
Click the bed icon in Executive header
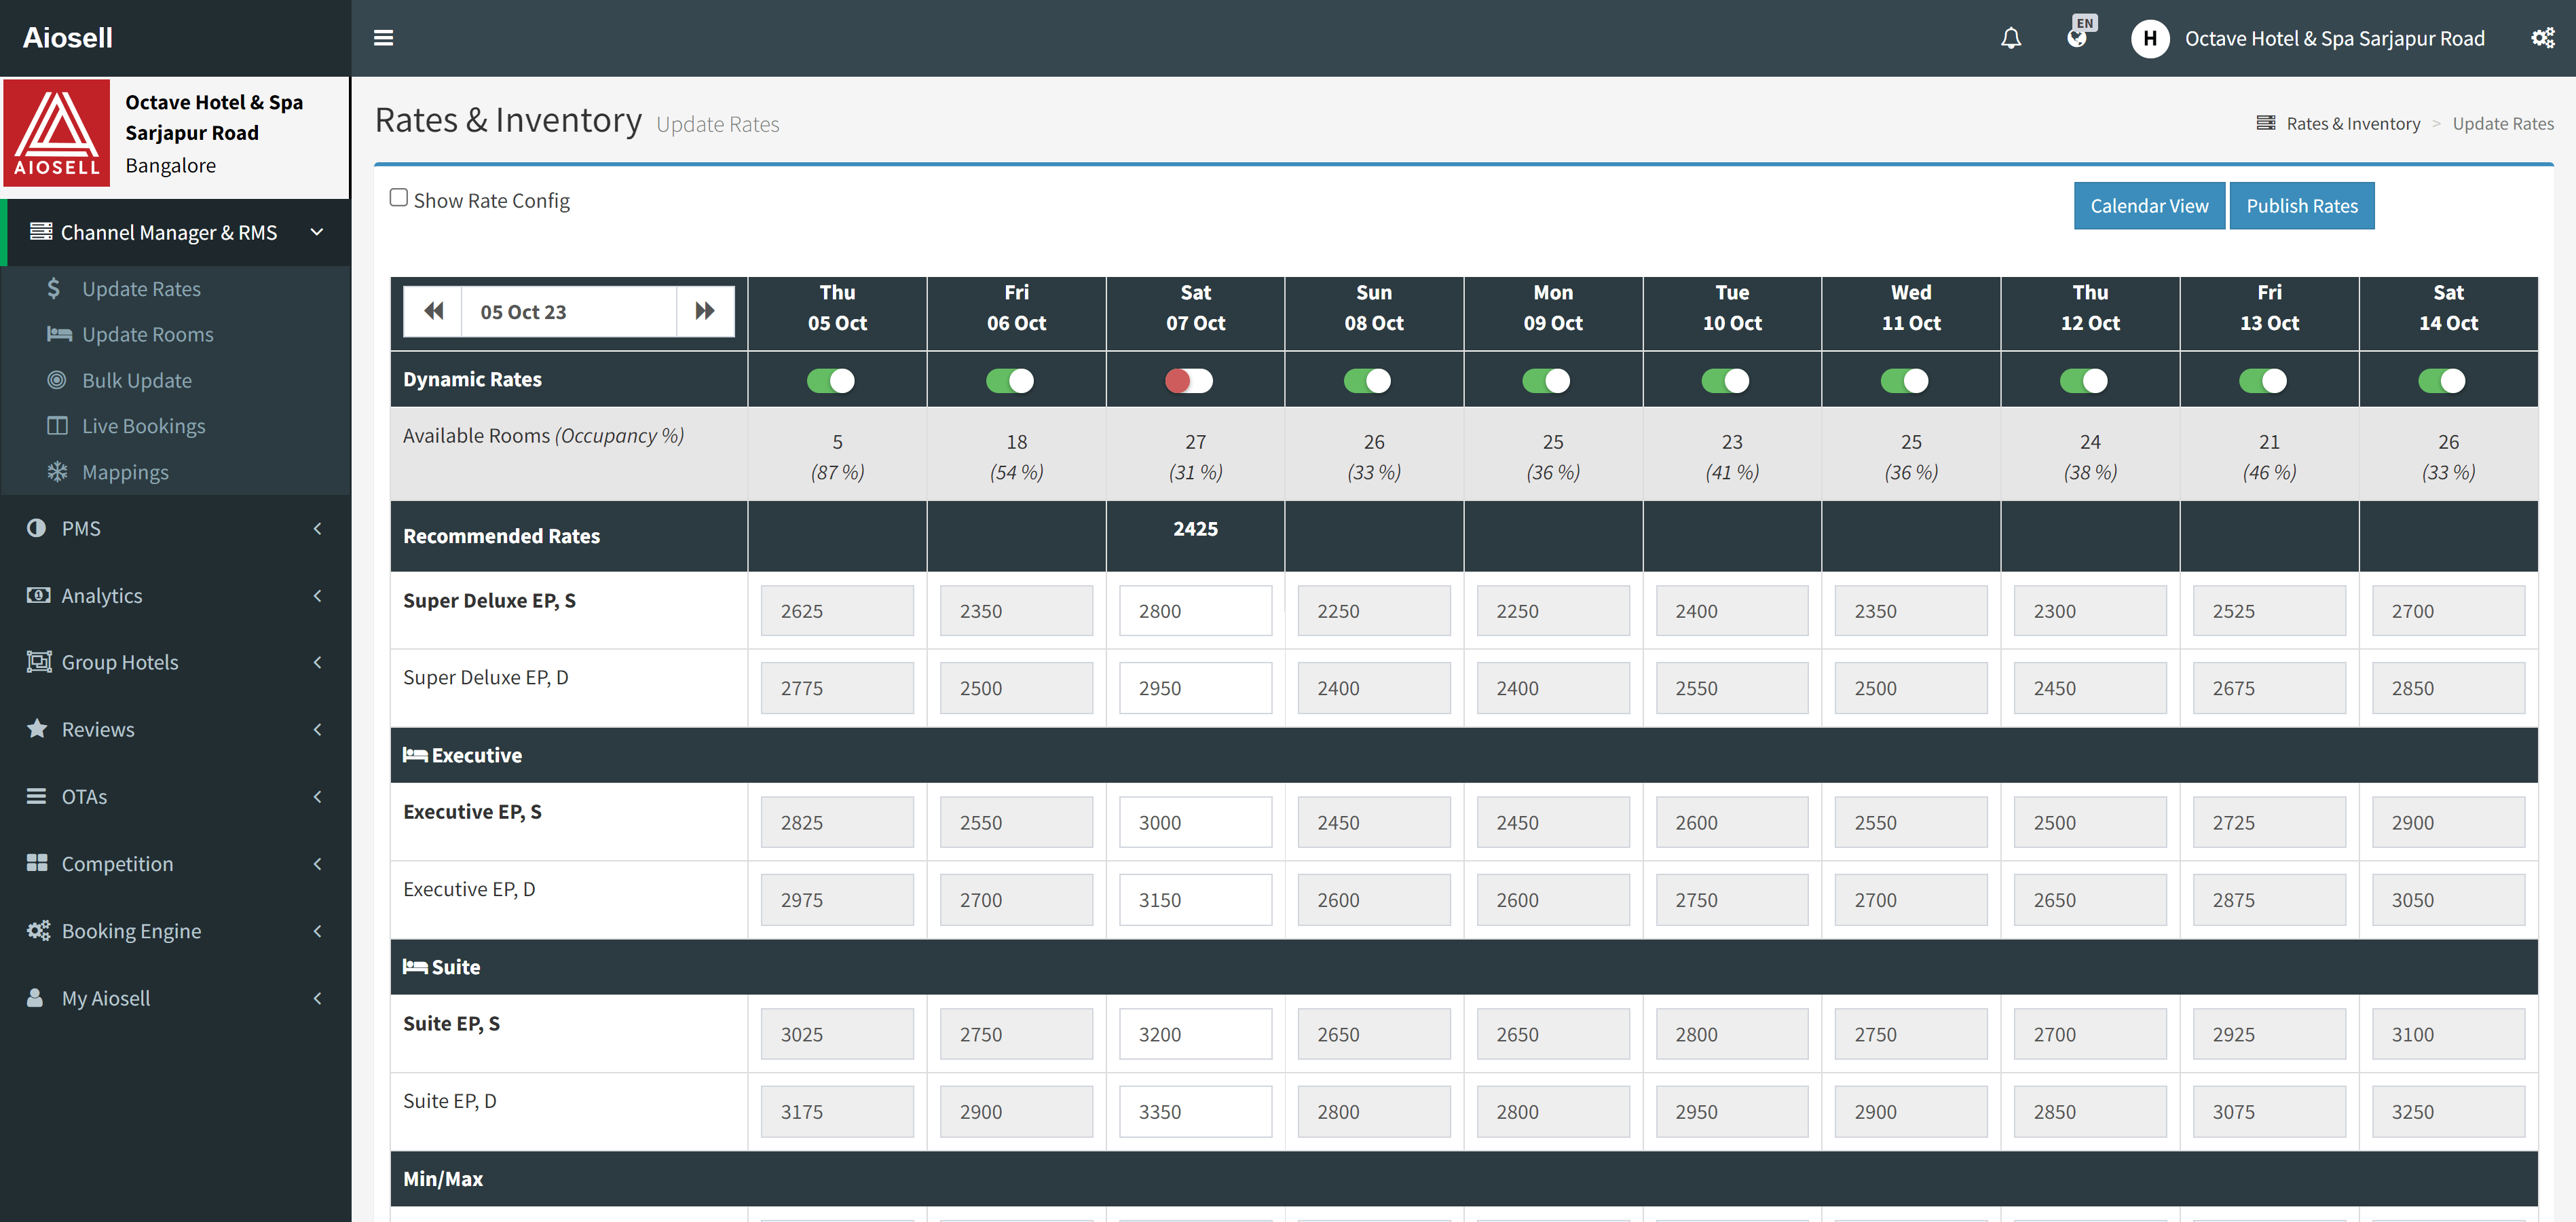[x=415, y=755]
